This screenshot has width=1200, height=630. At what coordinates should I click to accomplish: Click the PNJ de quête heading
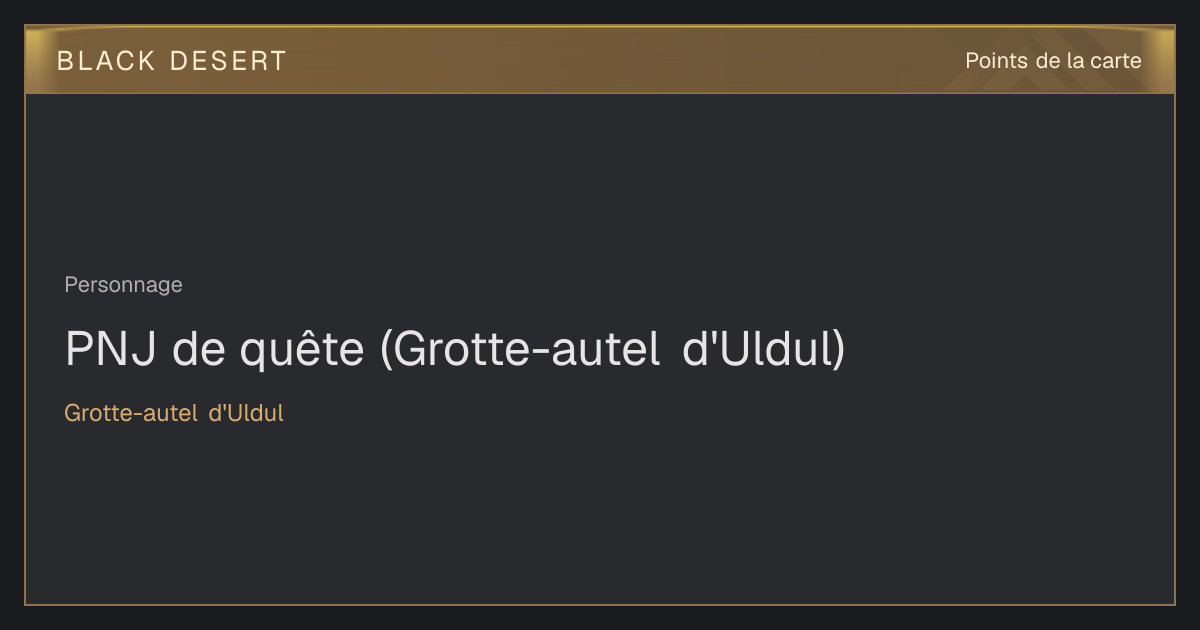455,349
